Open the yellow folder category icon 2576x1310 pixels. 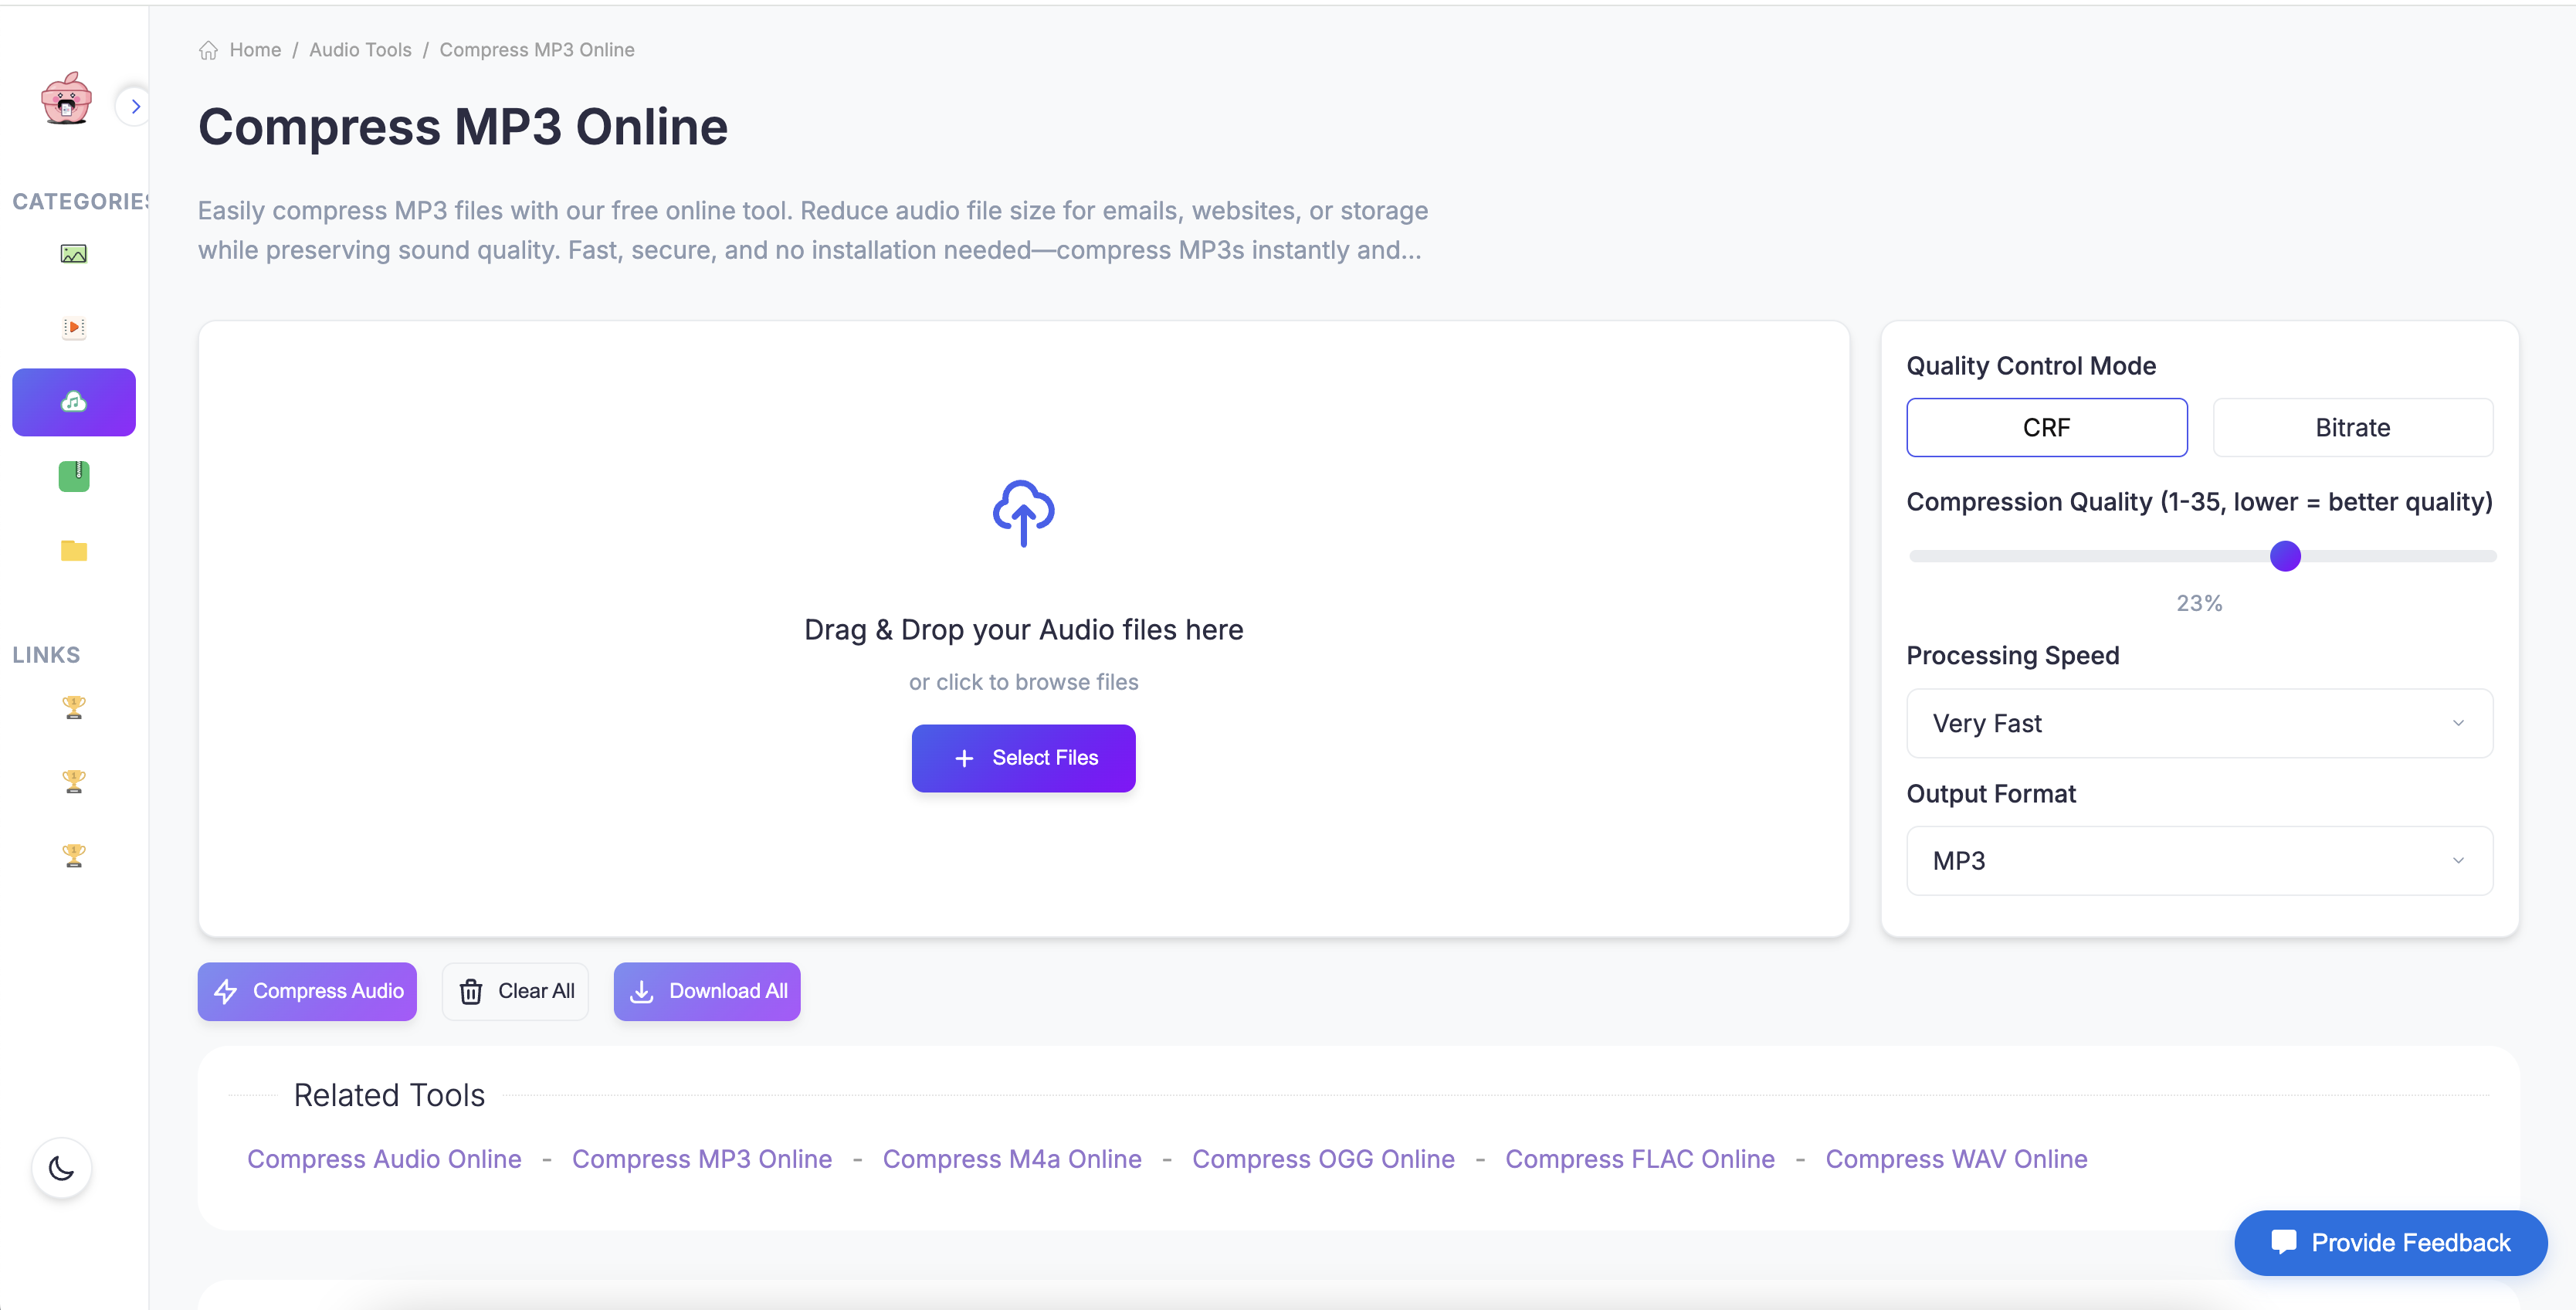[73, 550]
